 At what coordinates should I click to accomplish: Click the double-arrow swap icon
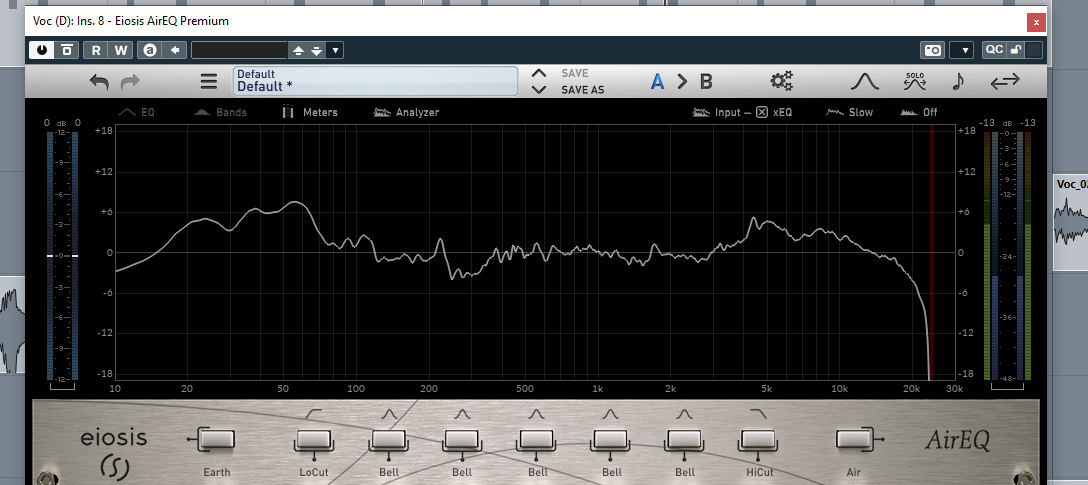[1005, 82]
